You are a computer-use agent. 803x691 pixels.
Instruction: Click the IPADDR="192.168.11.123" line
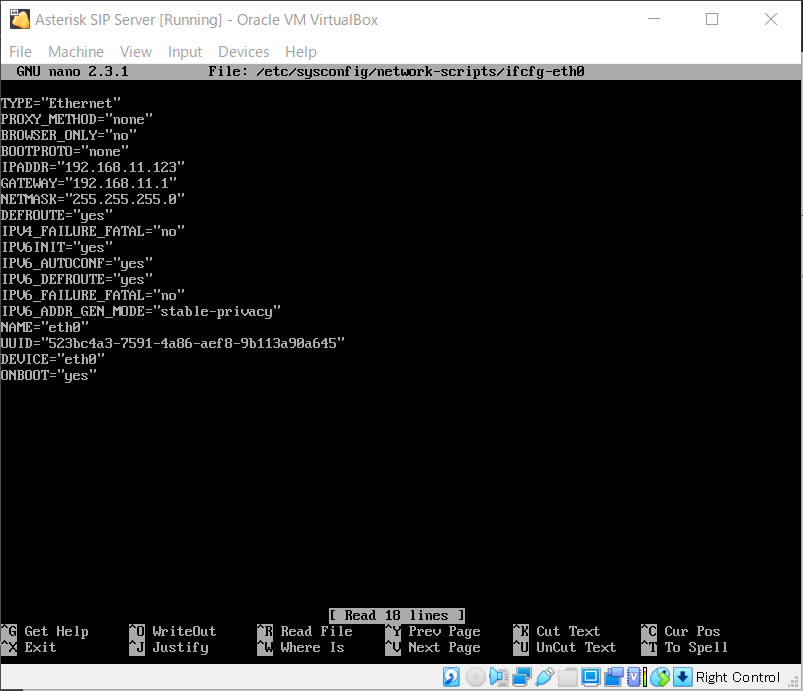[93, 167]
